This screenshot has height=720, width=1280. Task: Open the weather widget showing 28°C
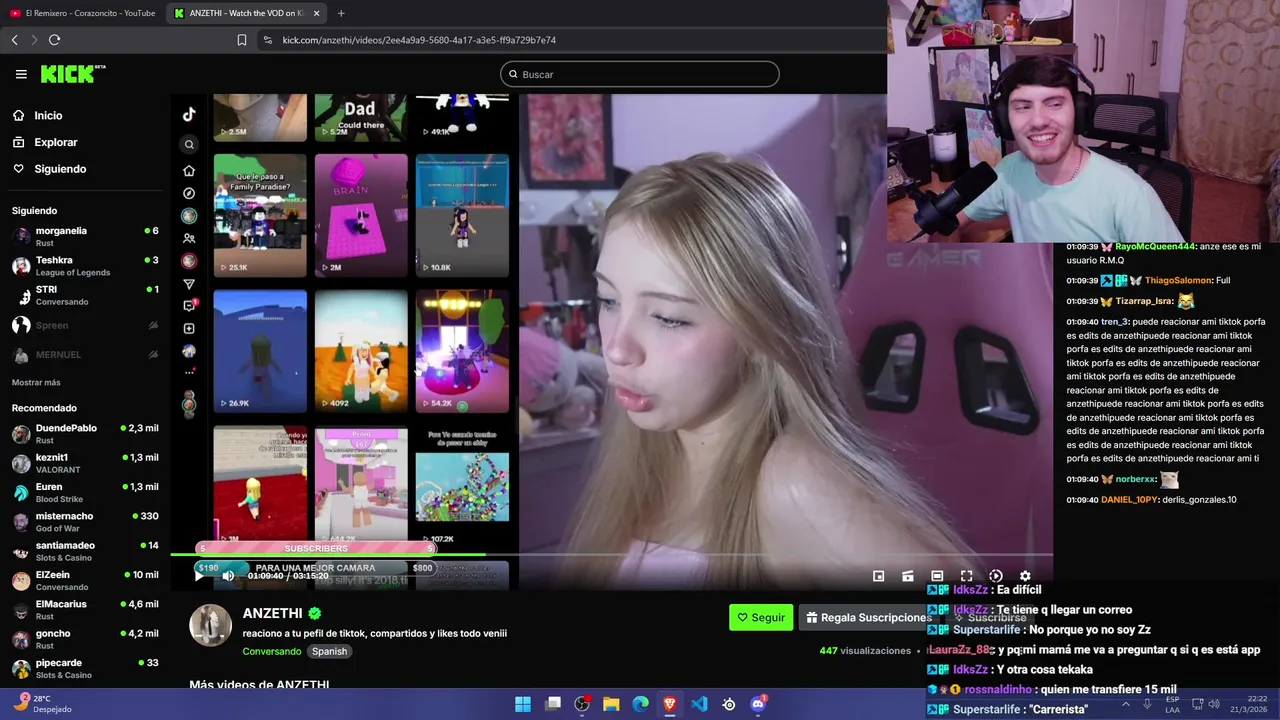pos(42,703)
